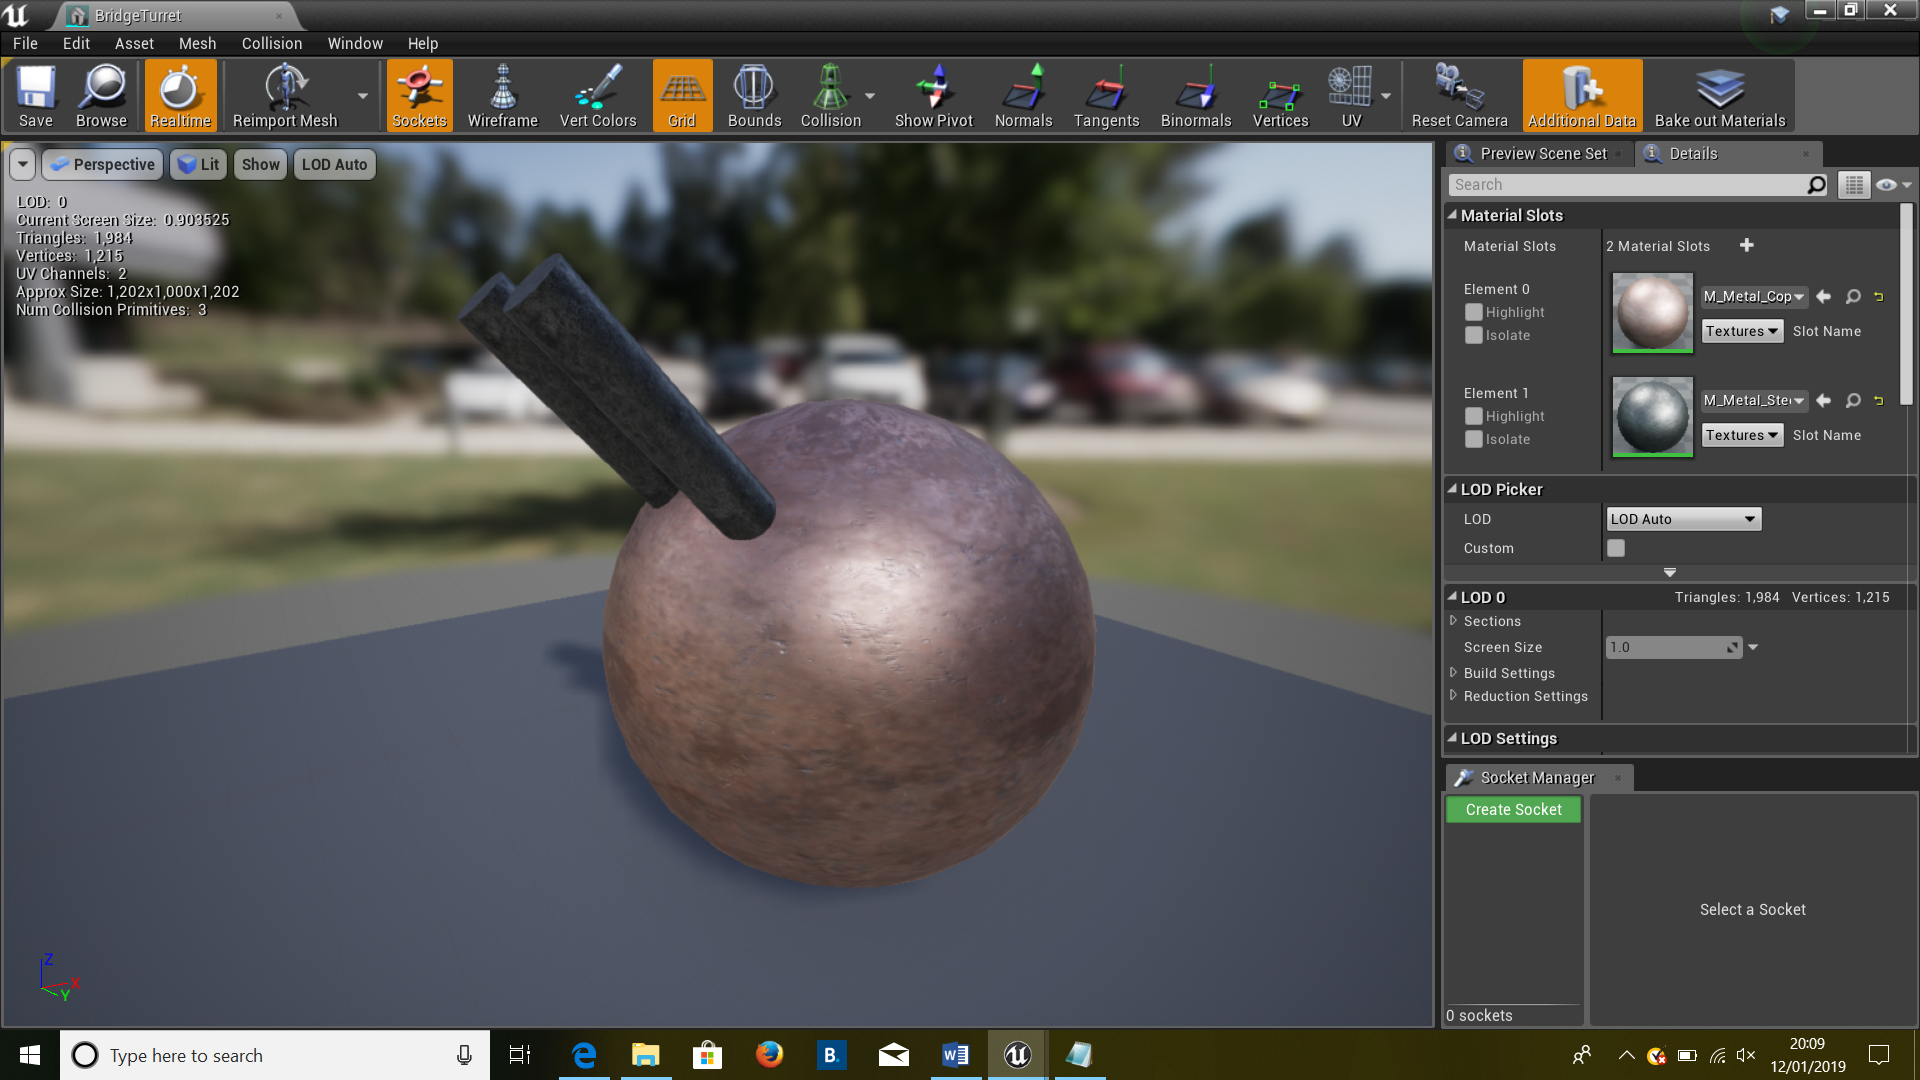Open the Edit menu
The width and height of the screenshot is (1920, 1080).
click(x=76, y=43)
